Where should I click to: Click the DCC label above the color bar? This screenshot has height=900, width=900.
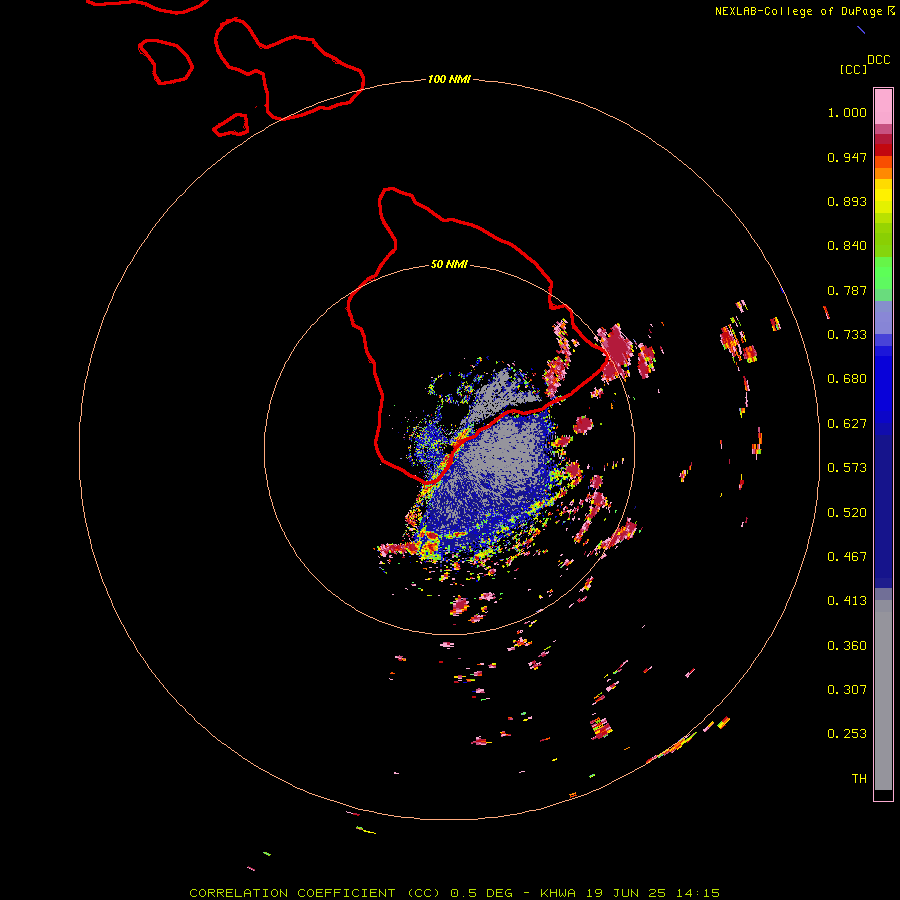click(878, 60)
